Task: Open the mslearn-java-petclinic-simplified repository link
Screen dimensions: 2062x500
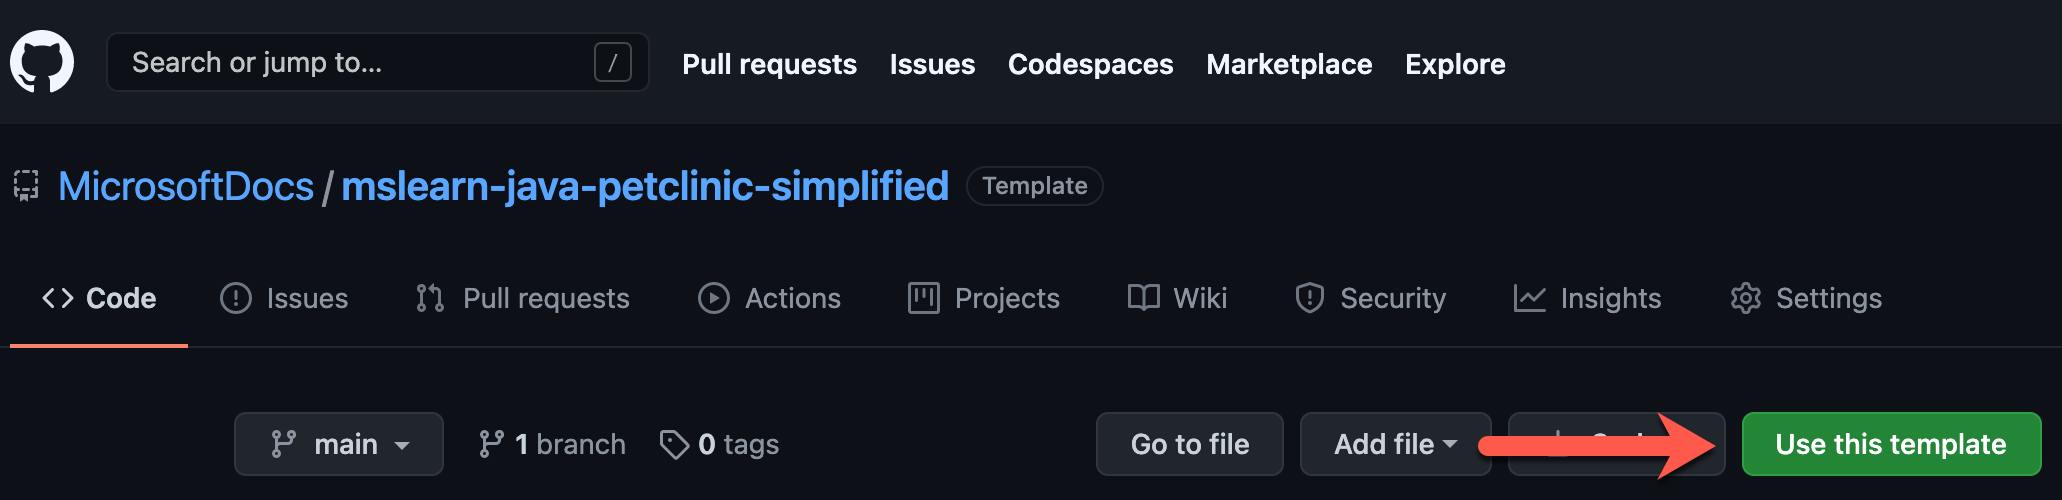Action: point(645,186)
